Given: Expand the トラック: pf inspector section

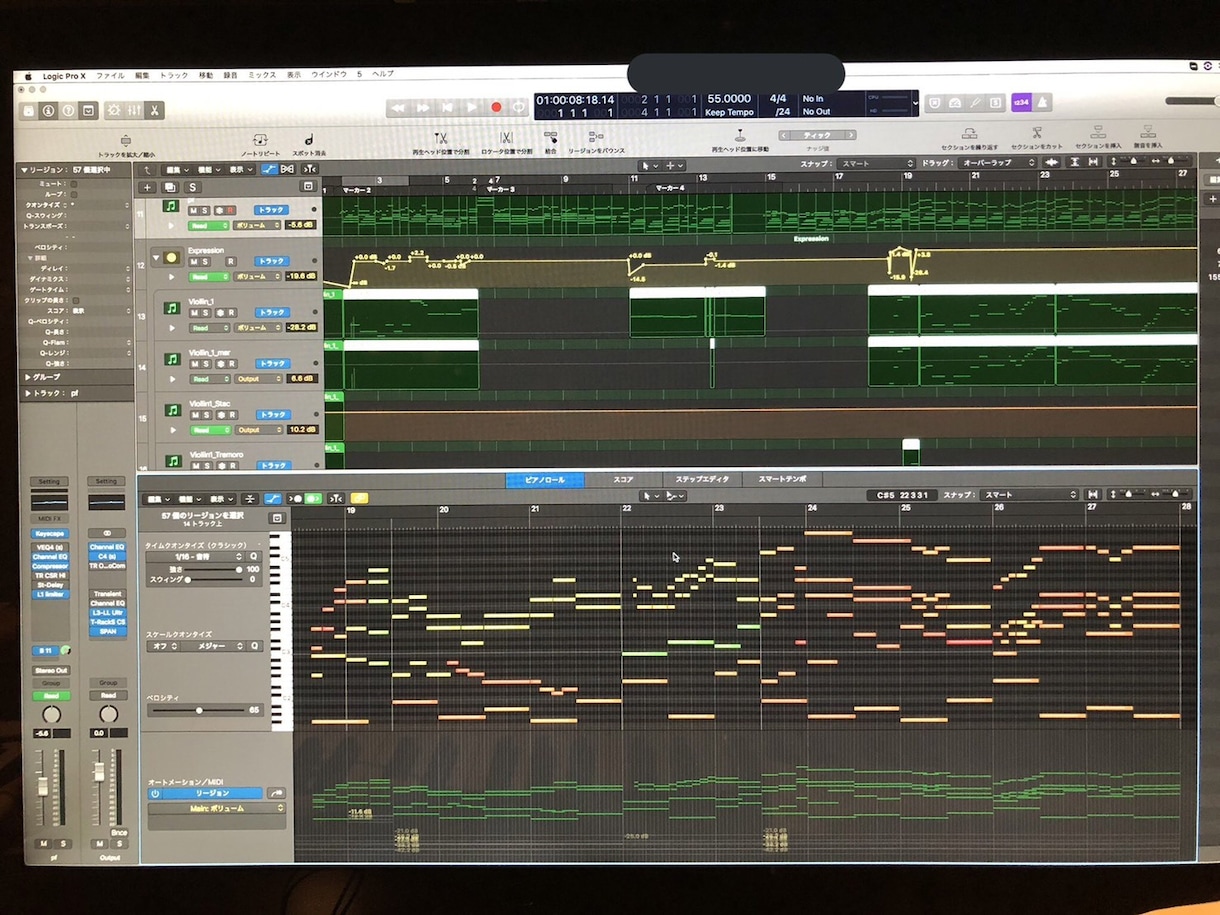Looking at the screenshot, I should point(28,393).
